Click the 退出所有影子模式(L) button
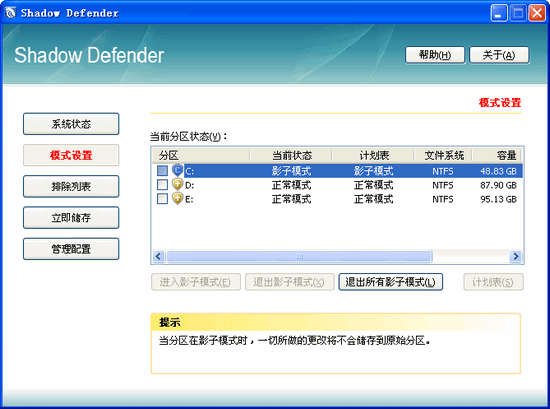This screenshot has height=409, width=550. click(390, 282)
